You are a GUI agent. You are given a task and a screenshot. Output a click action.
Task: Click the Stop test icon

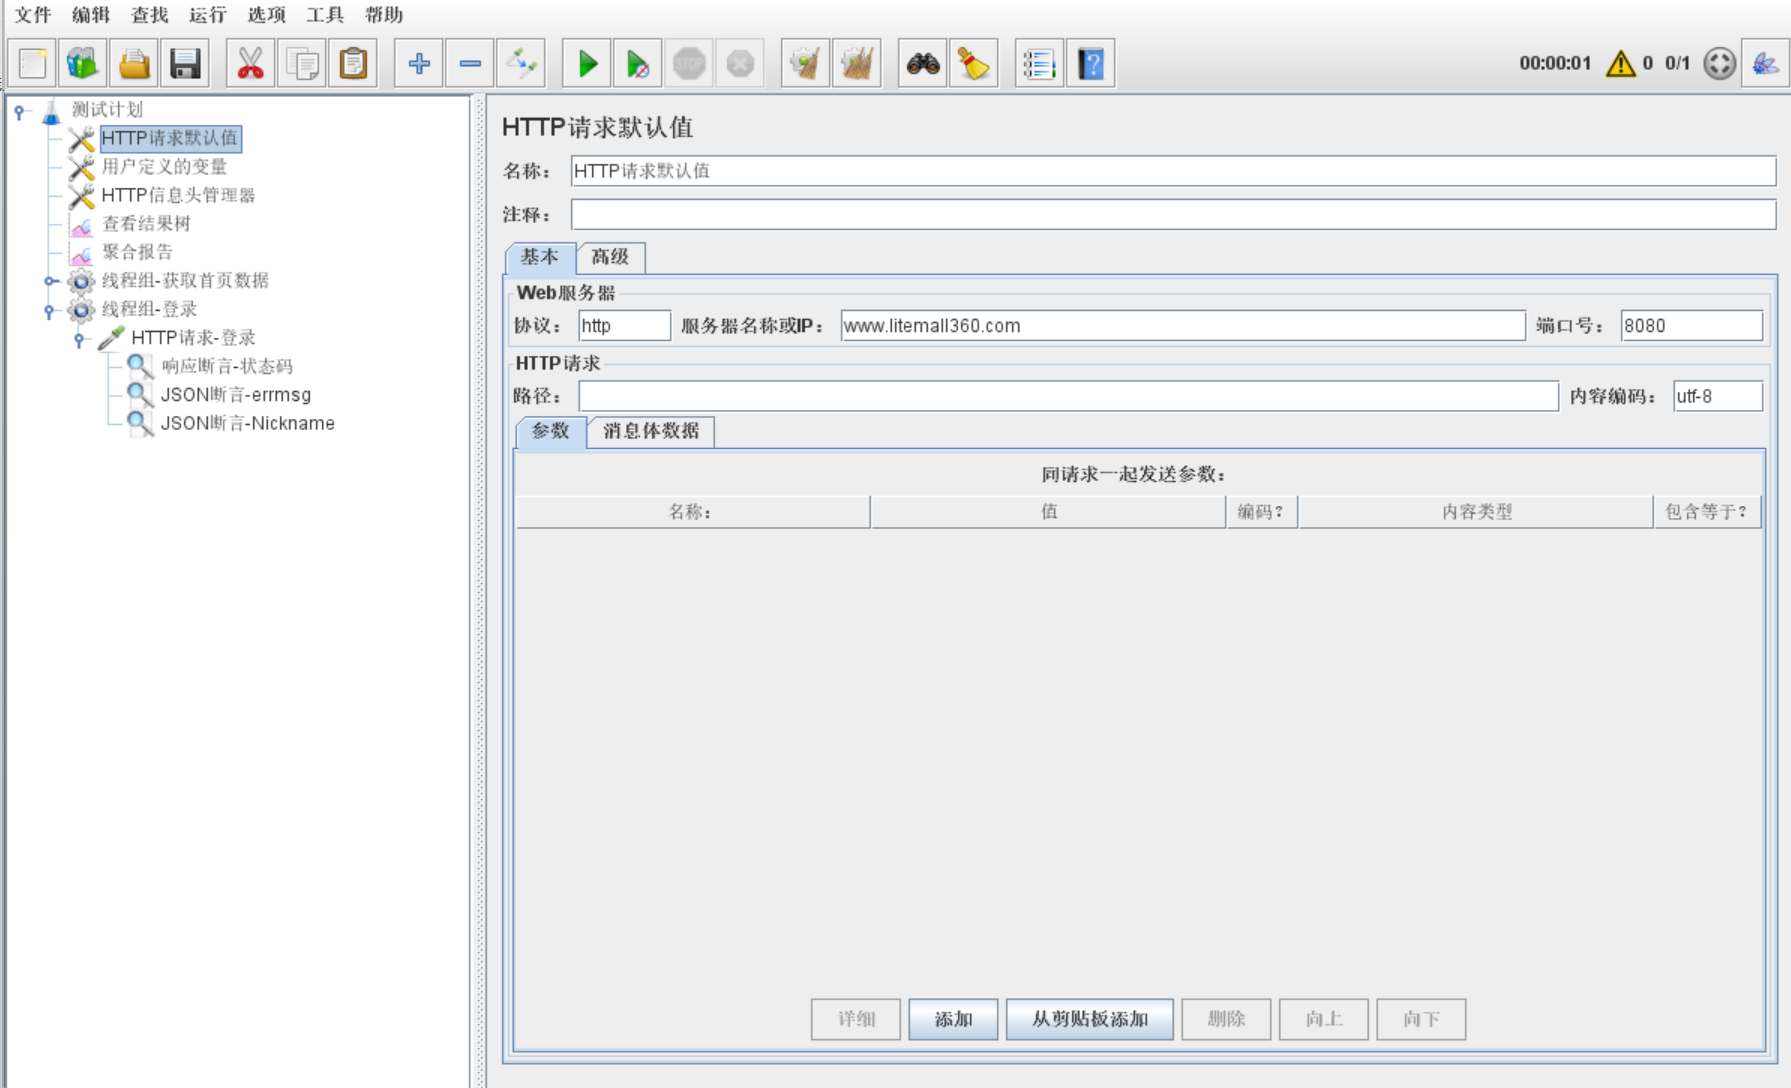point(689,64)
